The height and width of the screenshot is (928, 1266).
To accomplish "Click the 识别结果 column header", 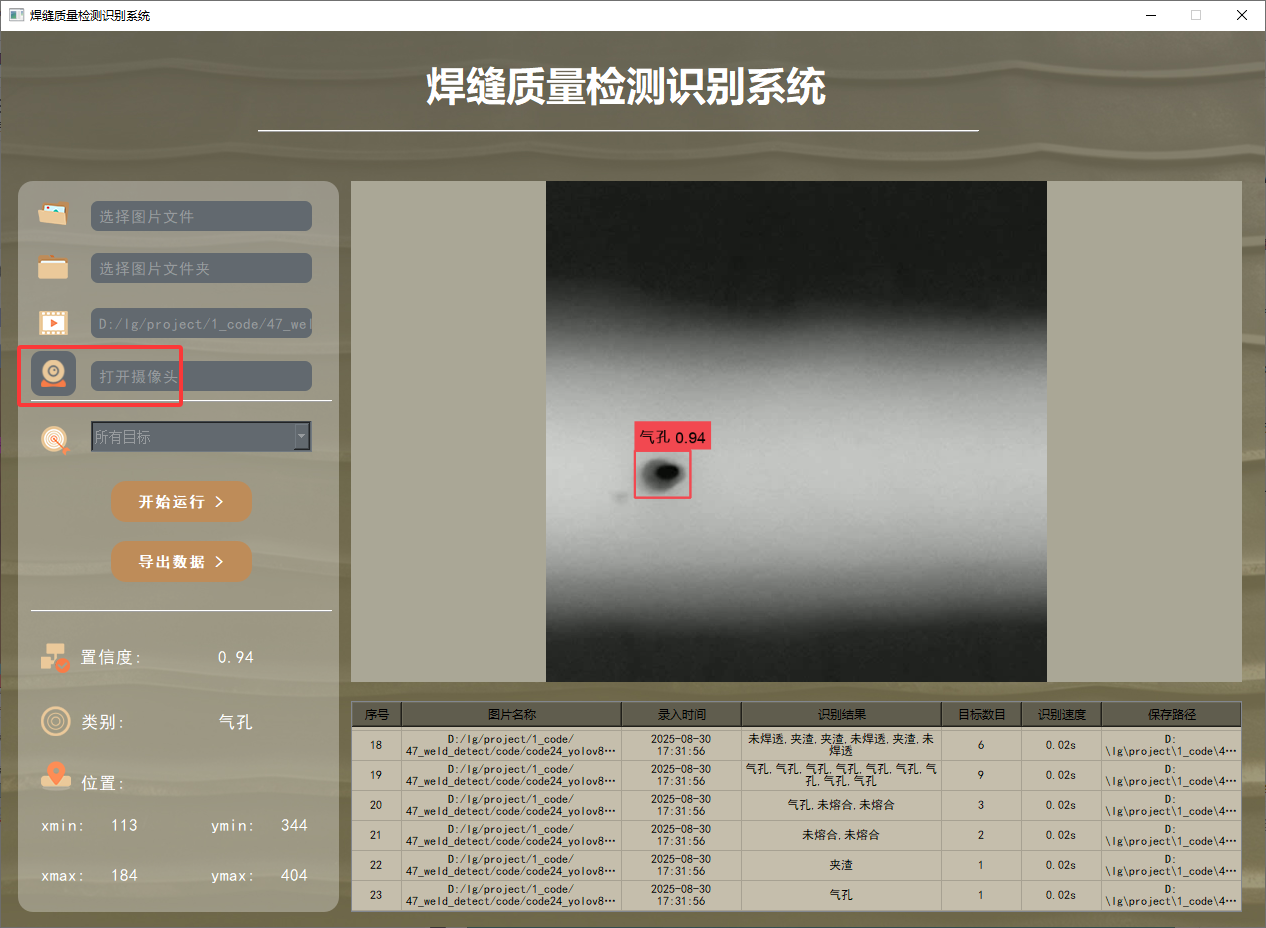I will coord(841,714).
